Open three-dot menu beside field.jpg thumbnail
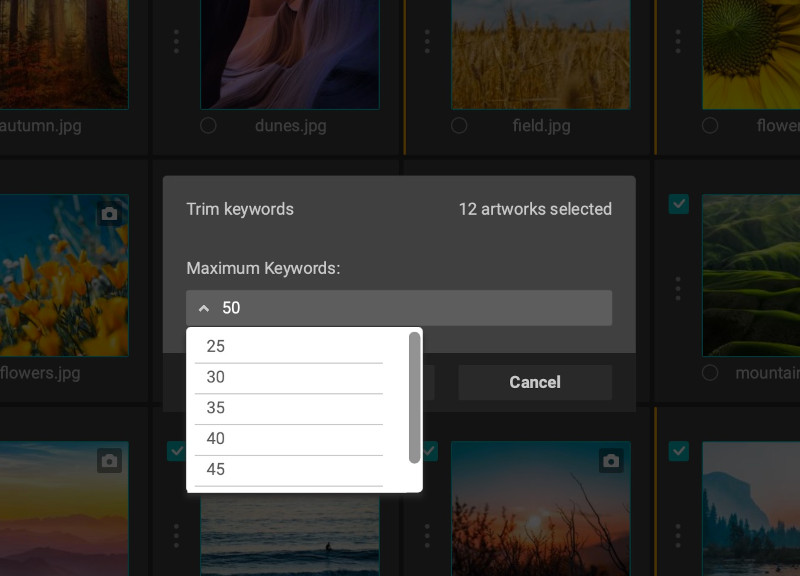800x576 pixels. click(x=427, y=42)
